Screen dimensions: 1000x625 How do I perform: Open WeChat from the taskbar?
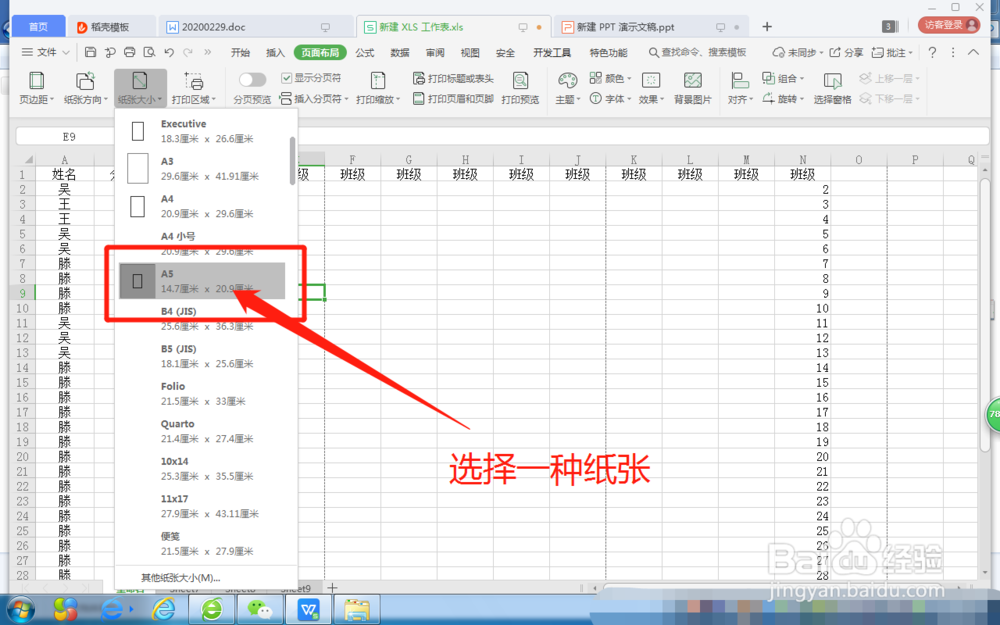[260, 610]
